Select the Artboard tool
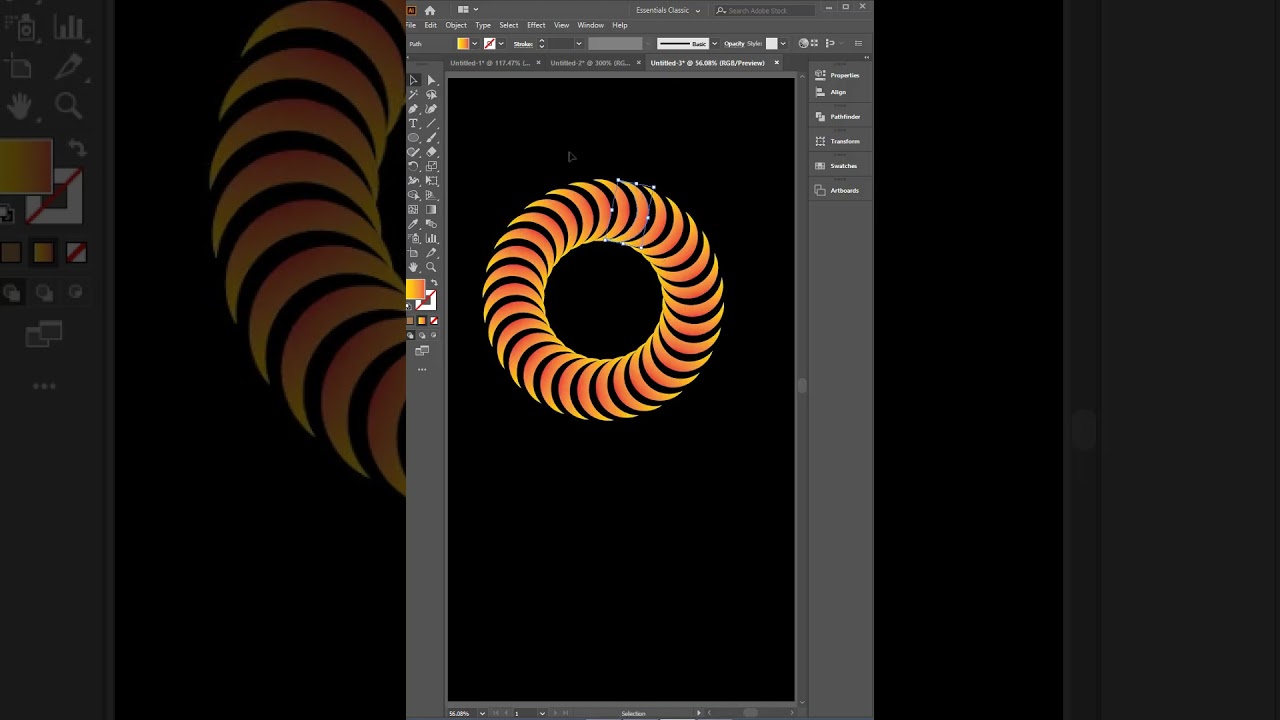The image size is (1280, 720). point(413,253)
